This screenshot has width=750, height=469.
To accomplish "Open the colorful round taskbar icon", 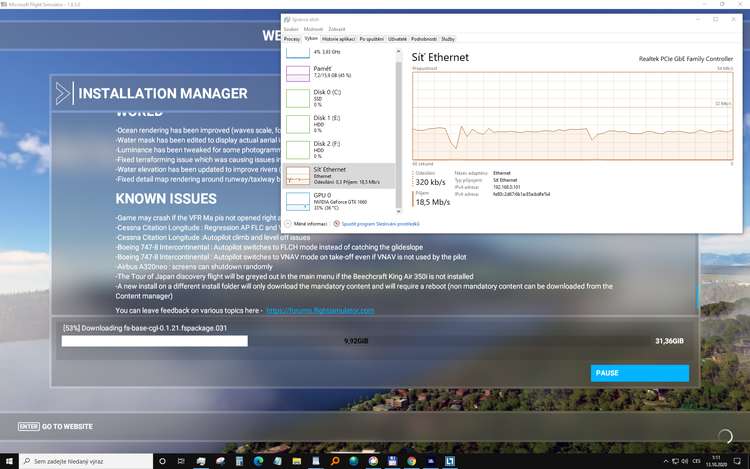I will coord(373,461).
